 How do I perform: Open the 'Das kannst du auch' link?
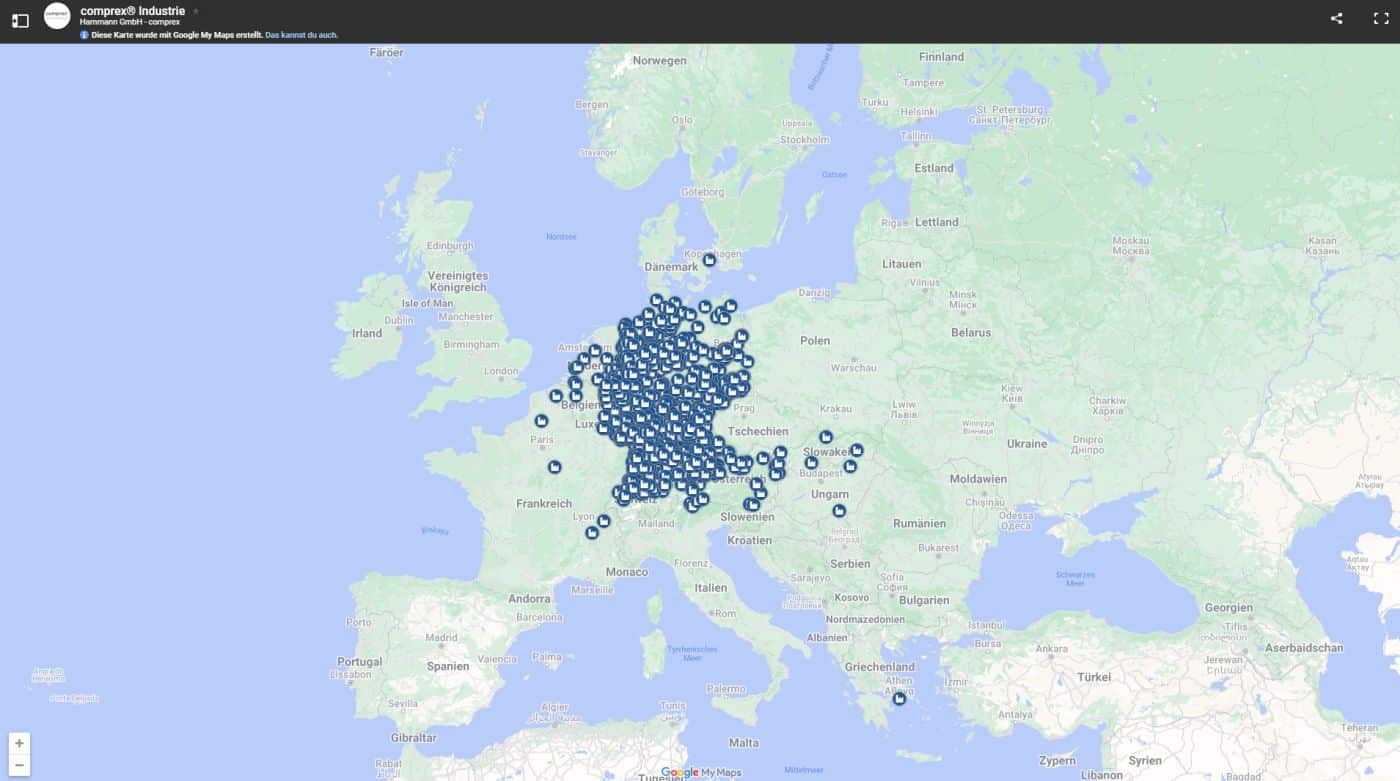pos(301,34)
